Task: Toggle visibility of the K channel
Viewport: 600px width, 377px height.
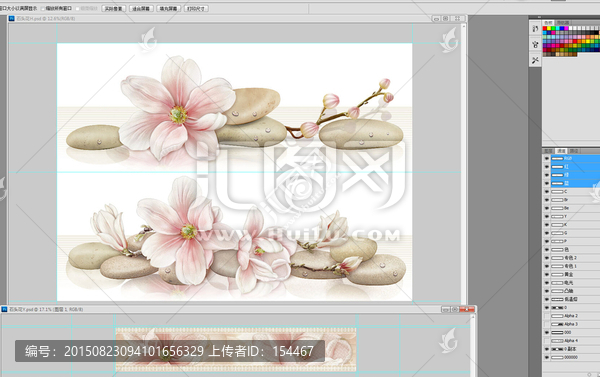Action: (546, 225)
